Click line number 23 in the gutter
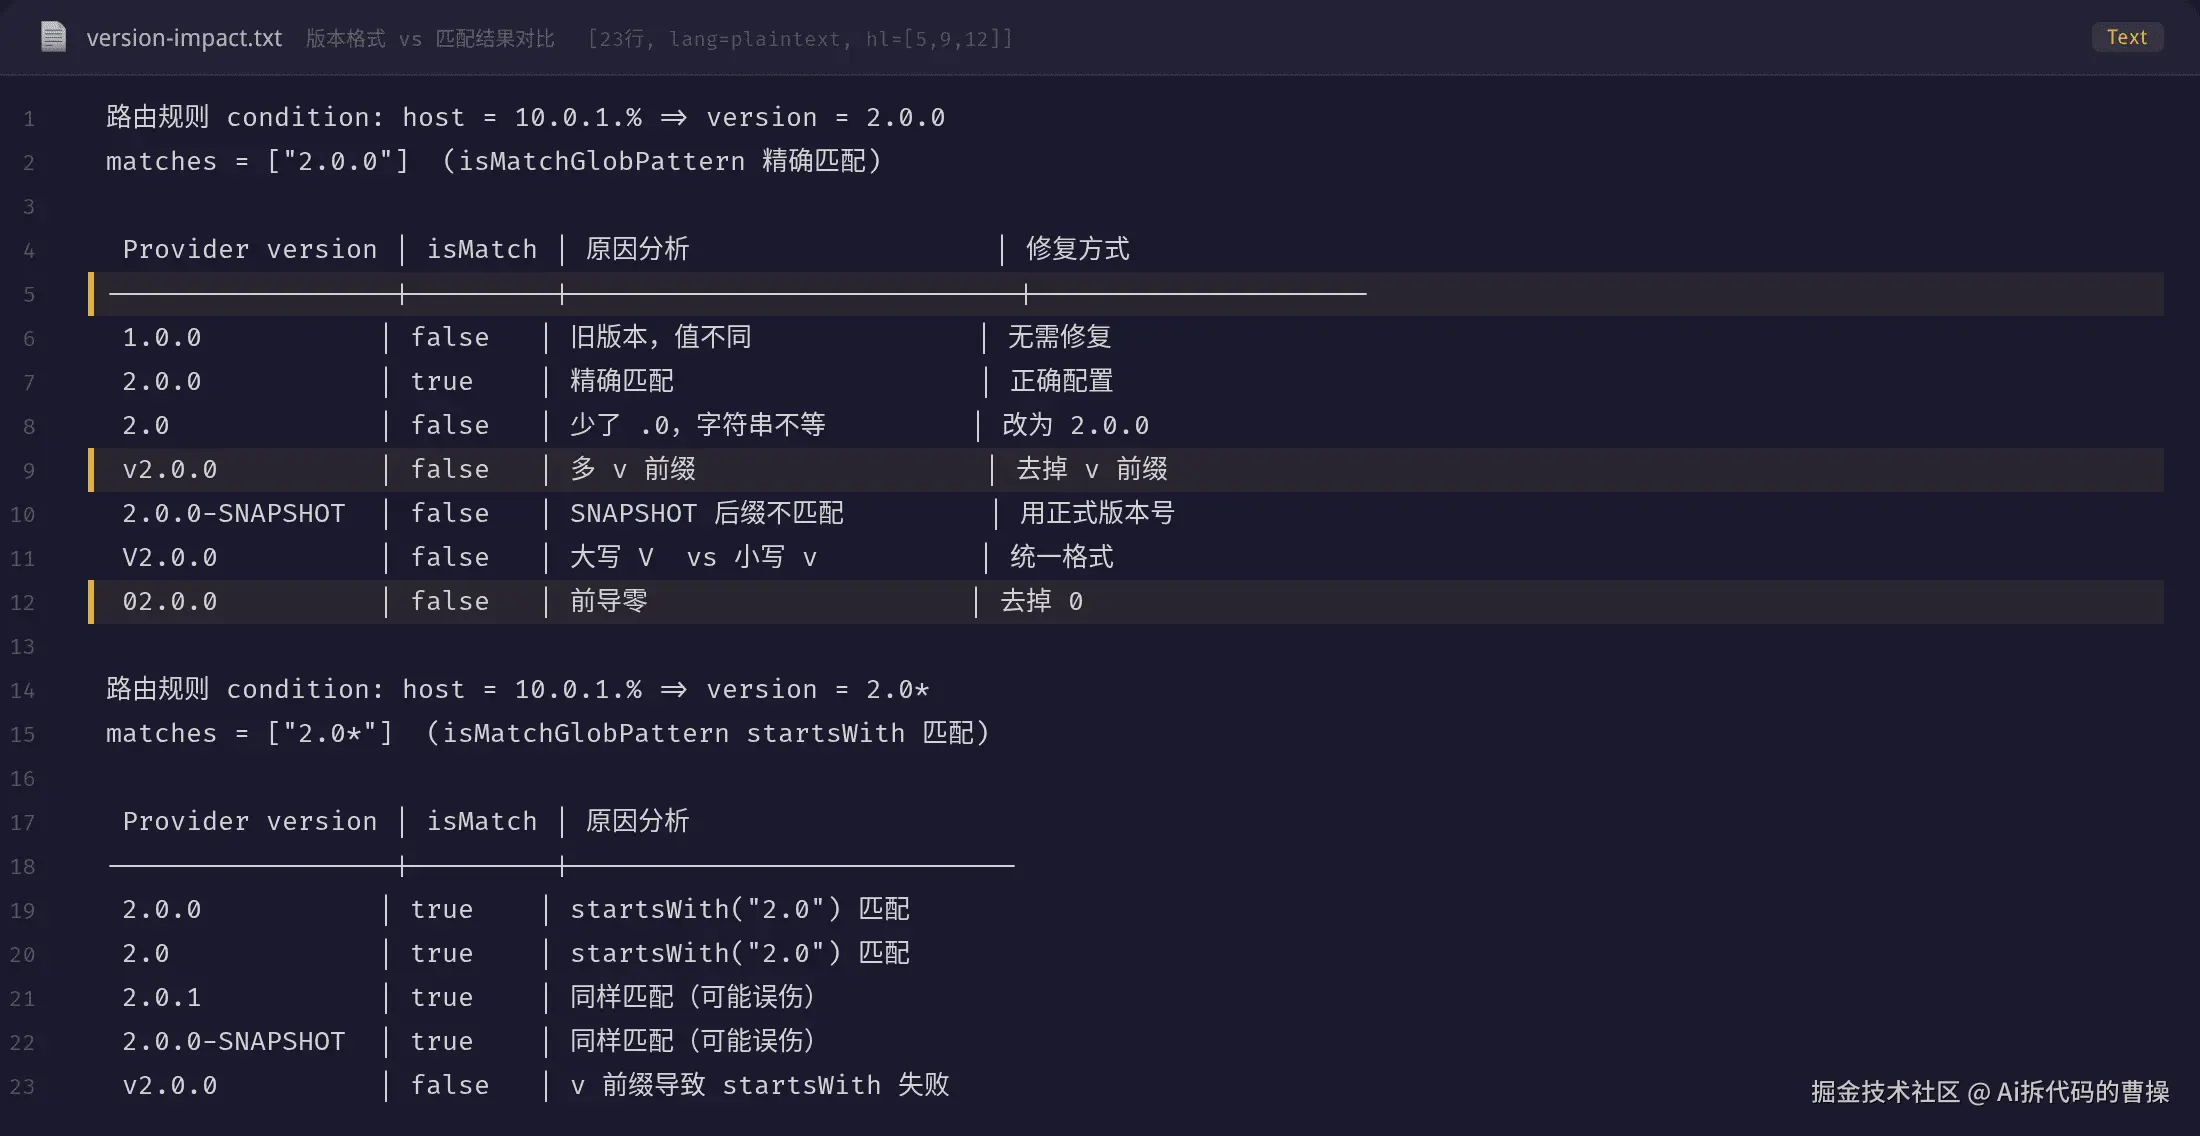 (x=22, y=1087)
